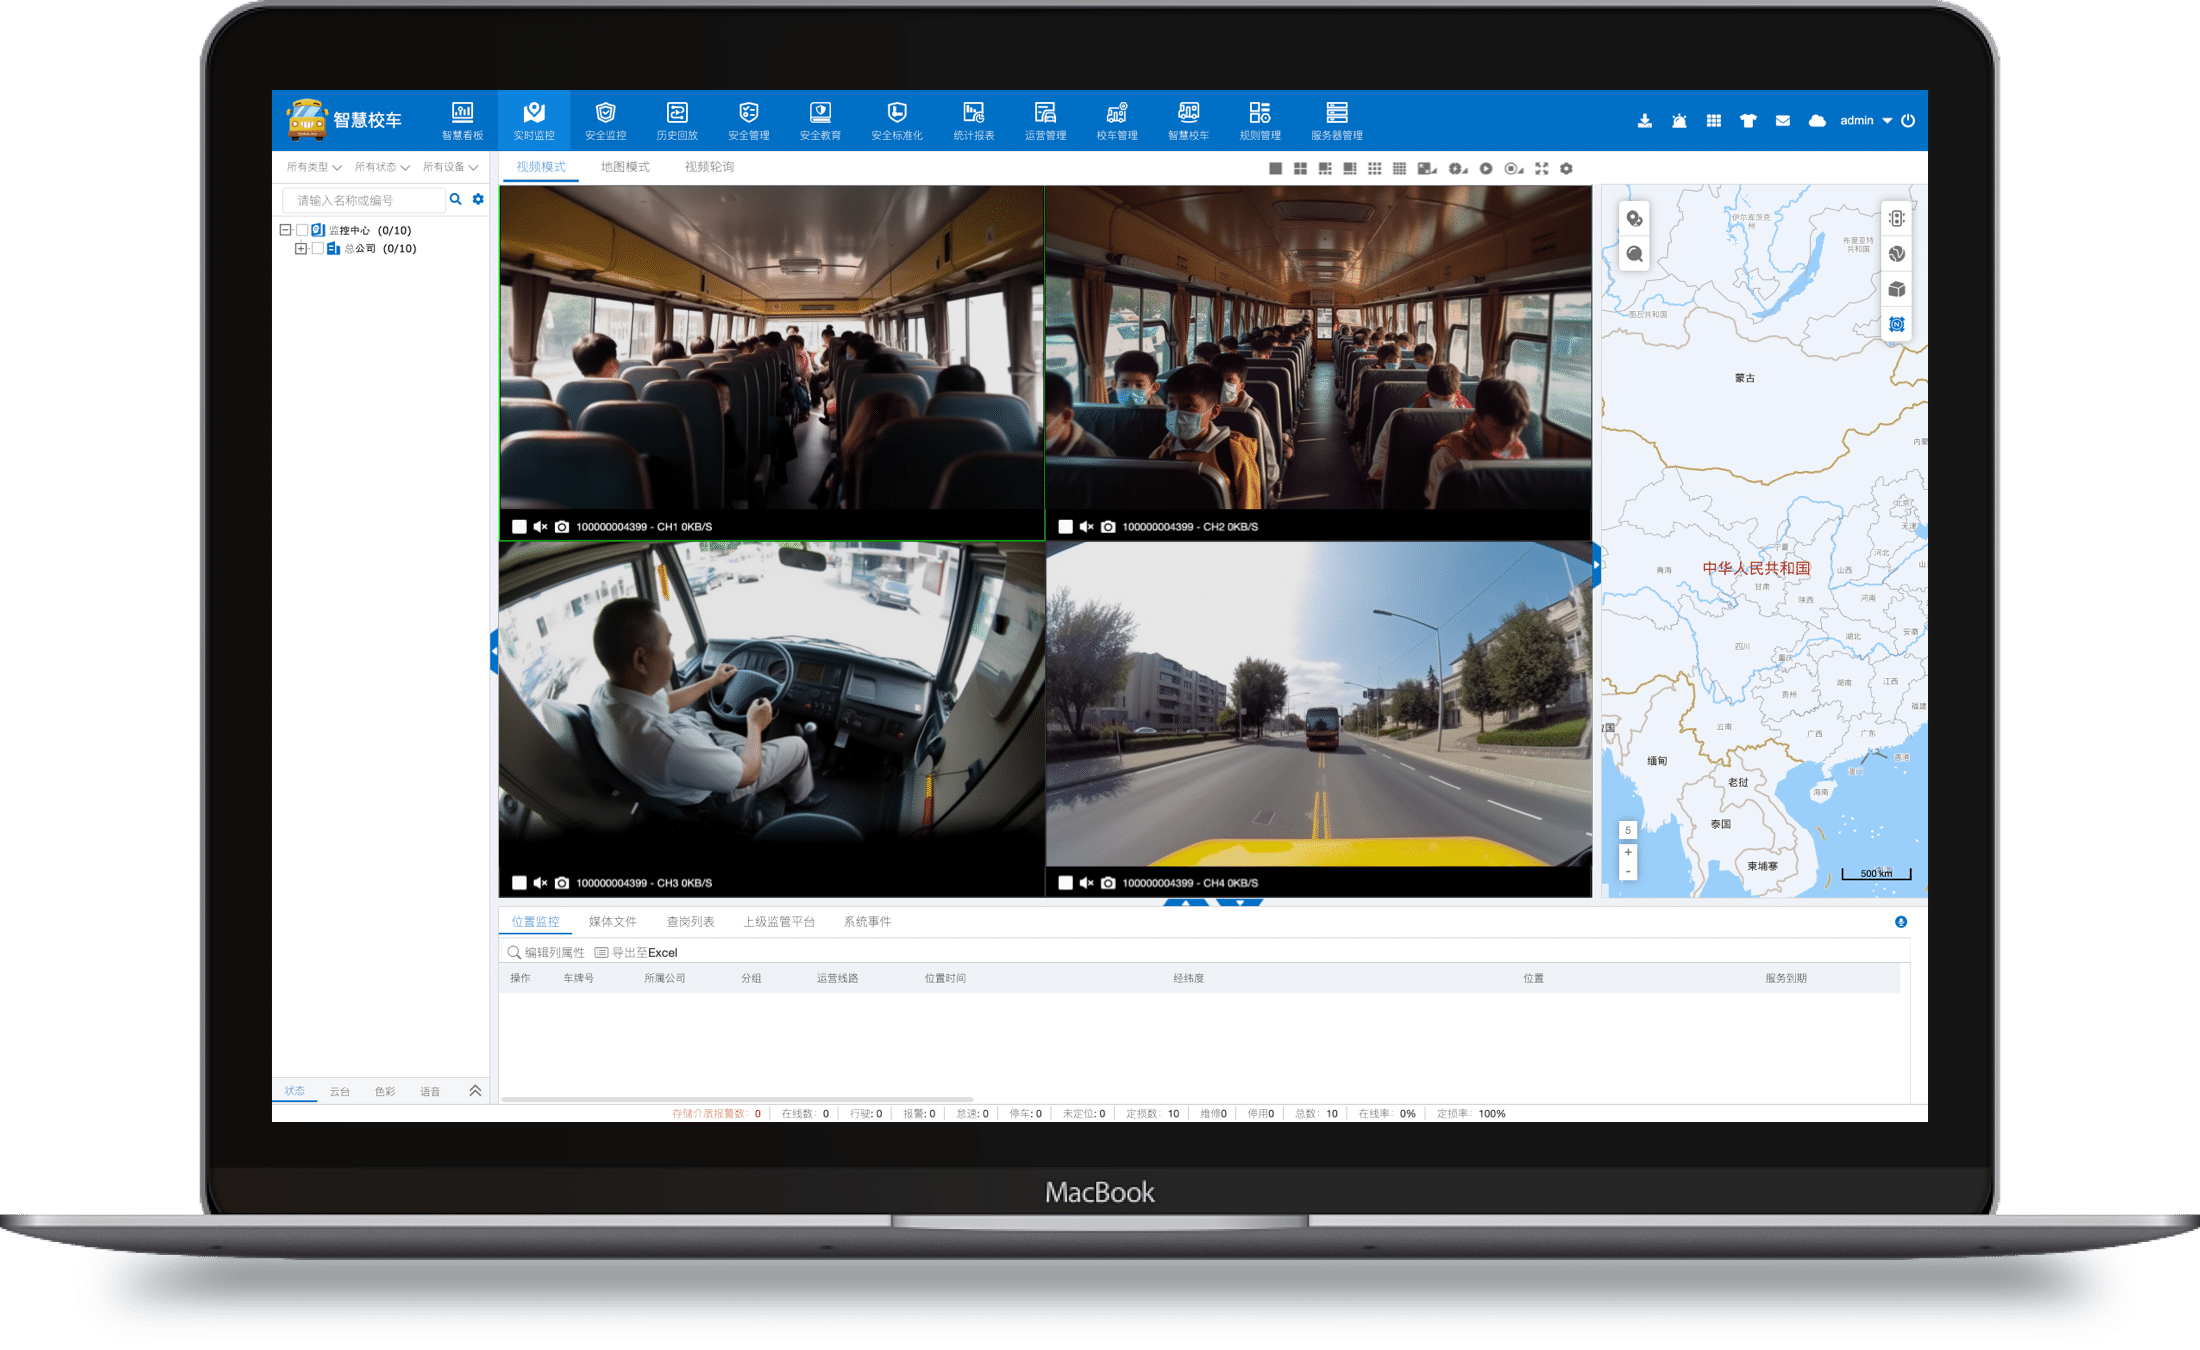Open the admin user dropdown
This screenshot has height=1350, width=2200.
click(x=1866, y=121)
